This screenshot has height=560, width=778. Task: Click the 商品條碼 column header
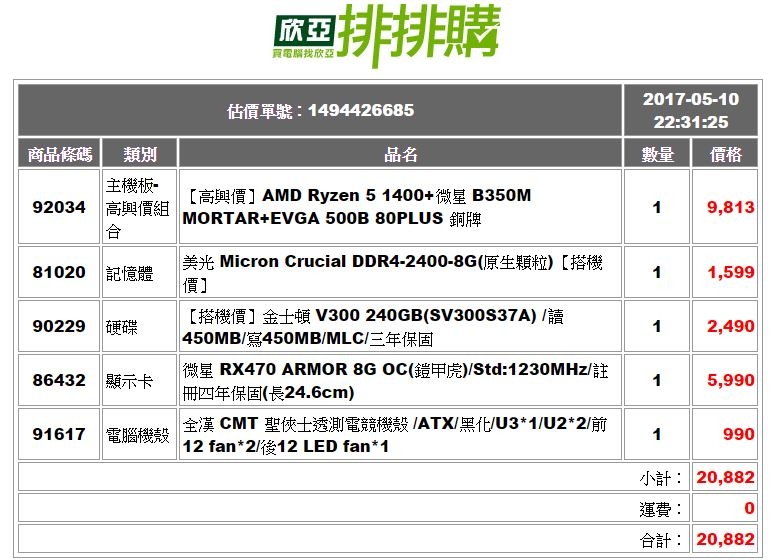point(60,154)
